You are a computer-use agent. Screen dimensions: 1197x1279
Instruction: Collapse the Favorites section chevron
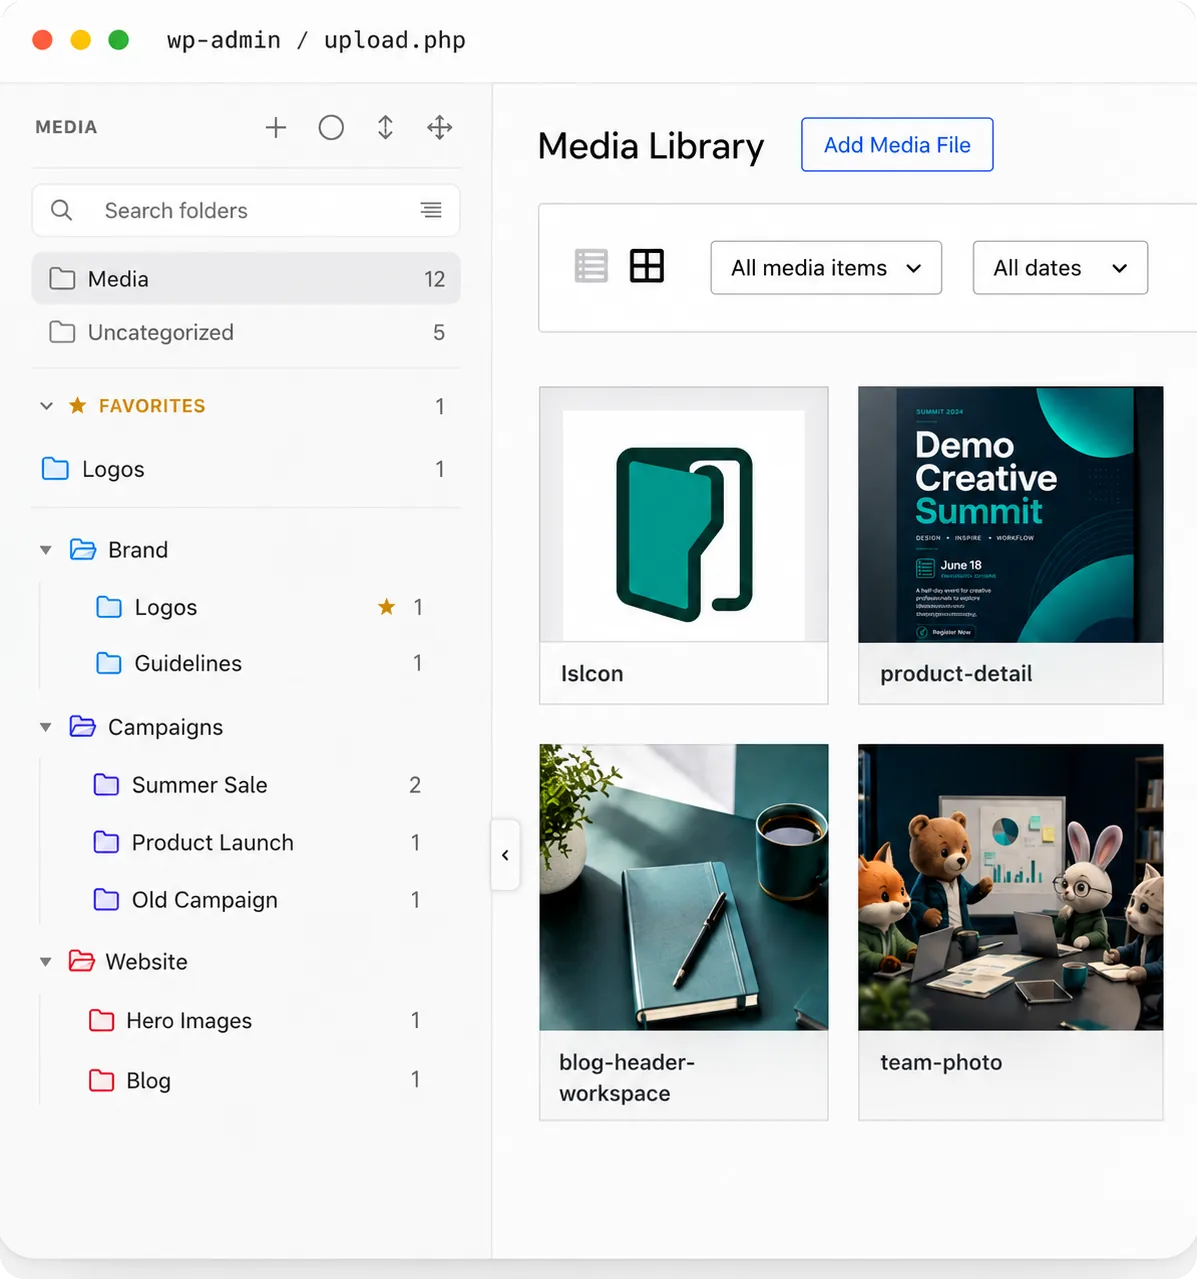coord(46,406)
